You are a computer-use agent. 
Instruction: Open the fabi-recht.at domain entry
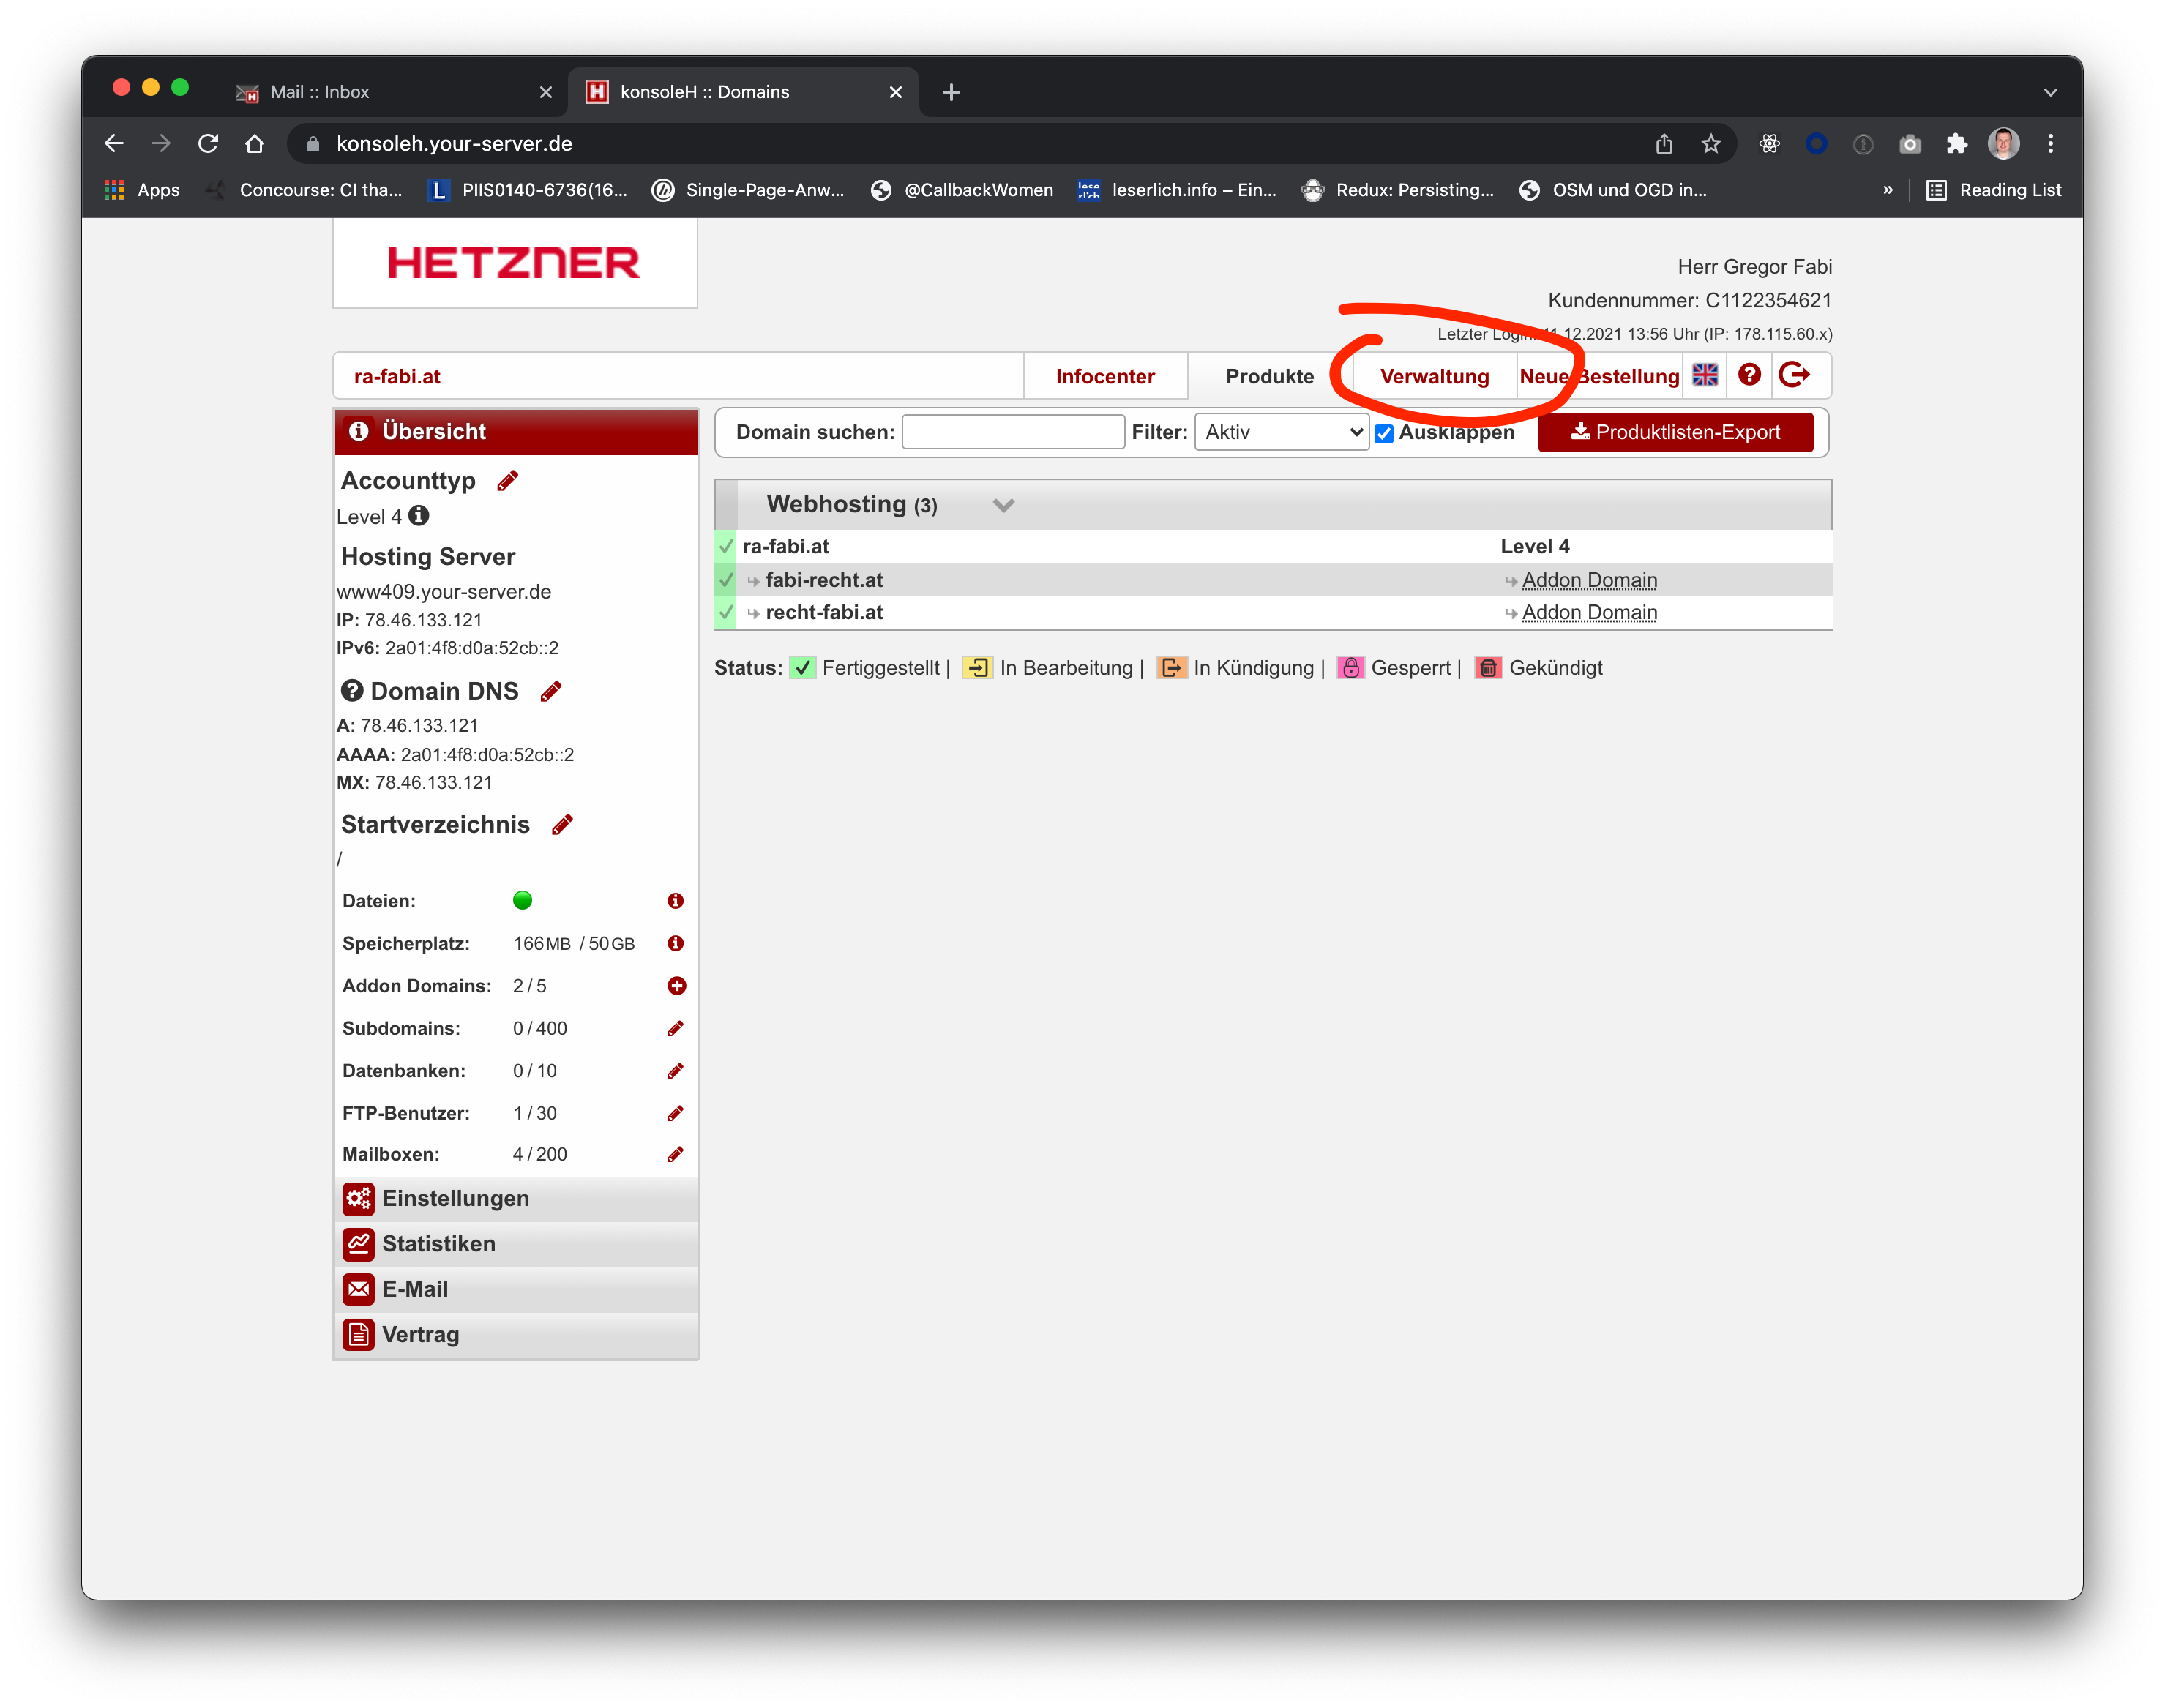[824, 580]
